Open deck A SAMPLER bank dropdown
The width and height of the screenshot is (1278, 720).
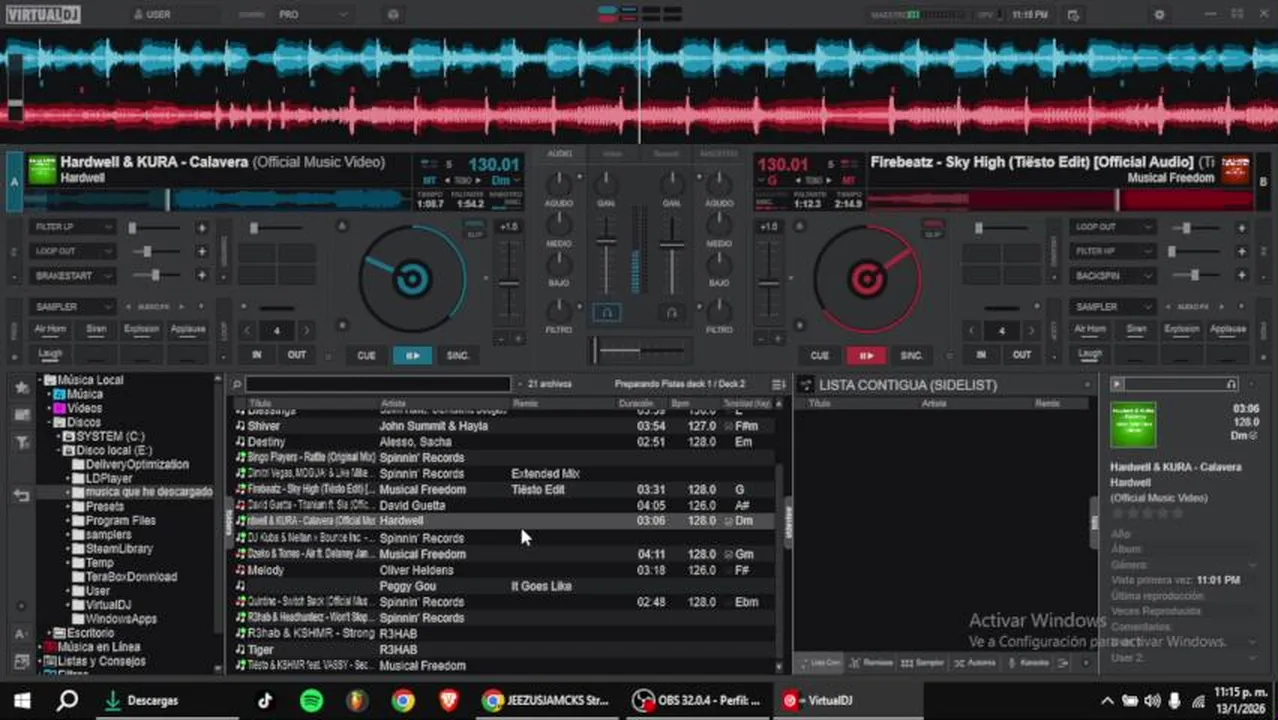point(72,307)
